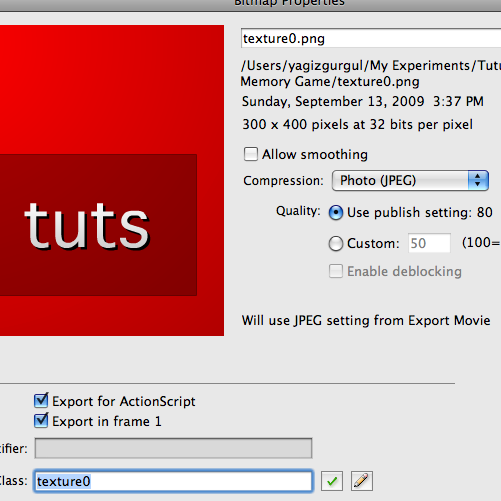Image resolution: width=501 pixels, height=501 pixels.
Task: Open the Photo (JPEG) compression menu
Action: click(410, 181)
